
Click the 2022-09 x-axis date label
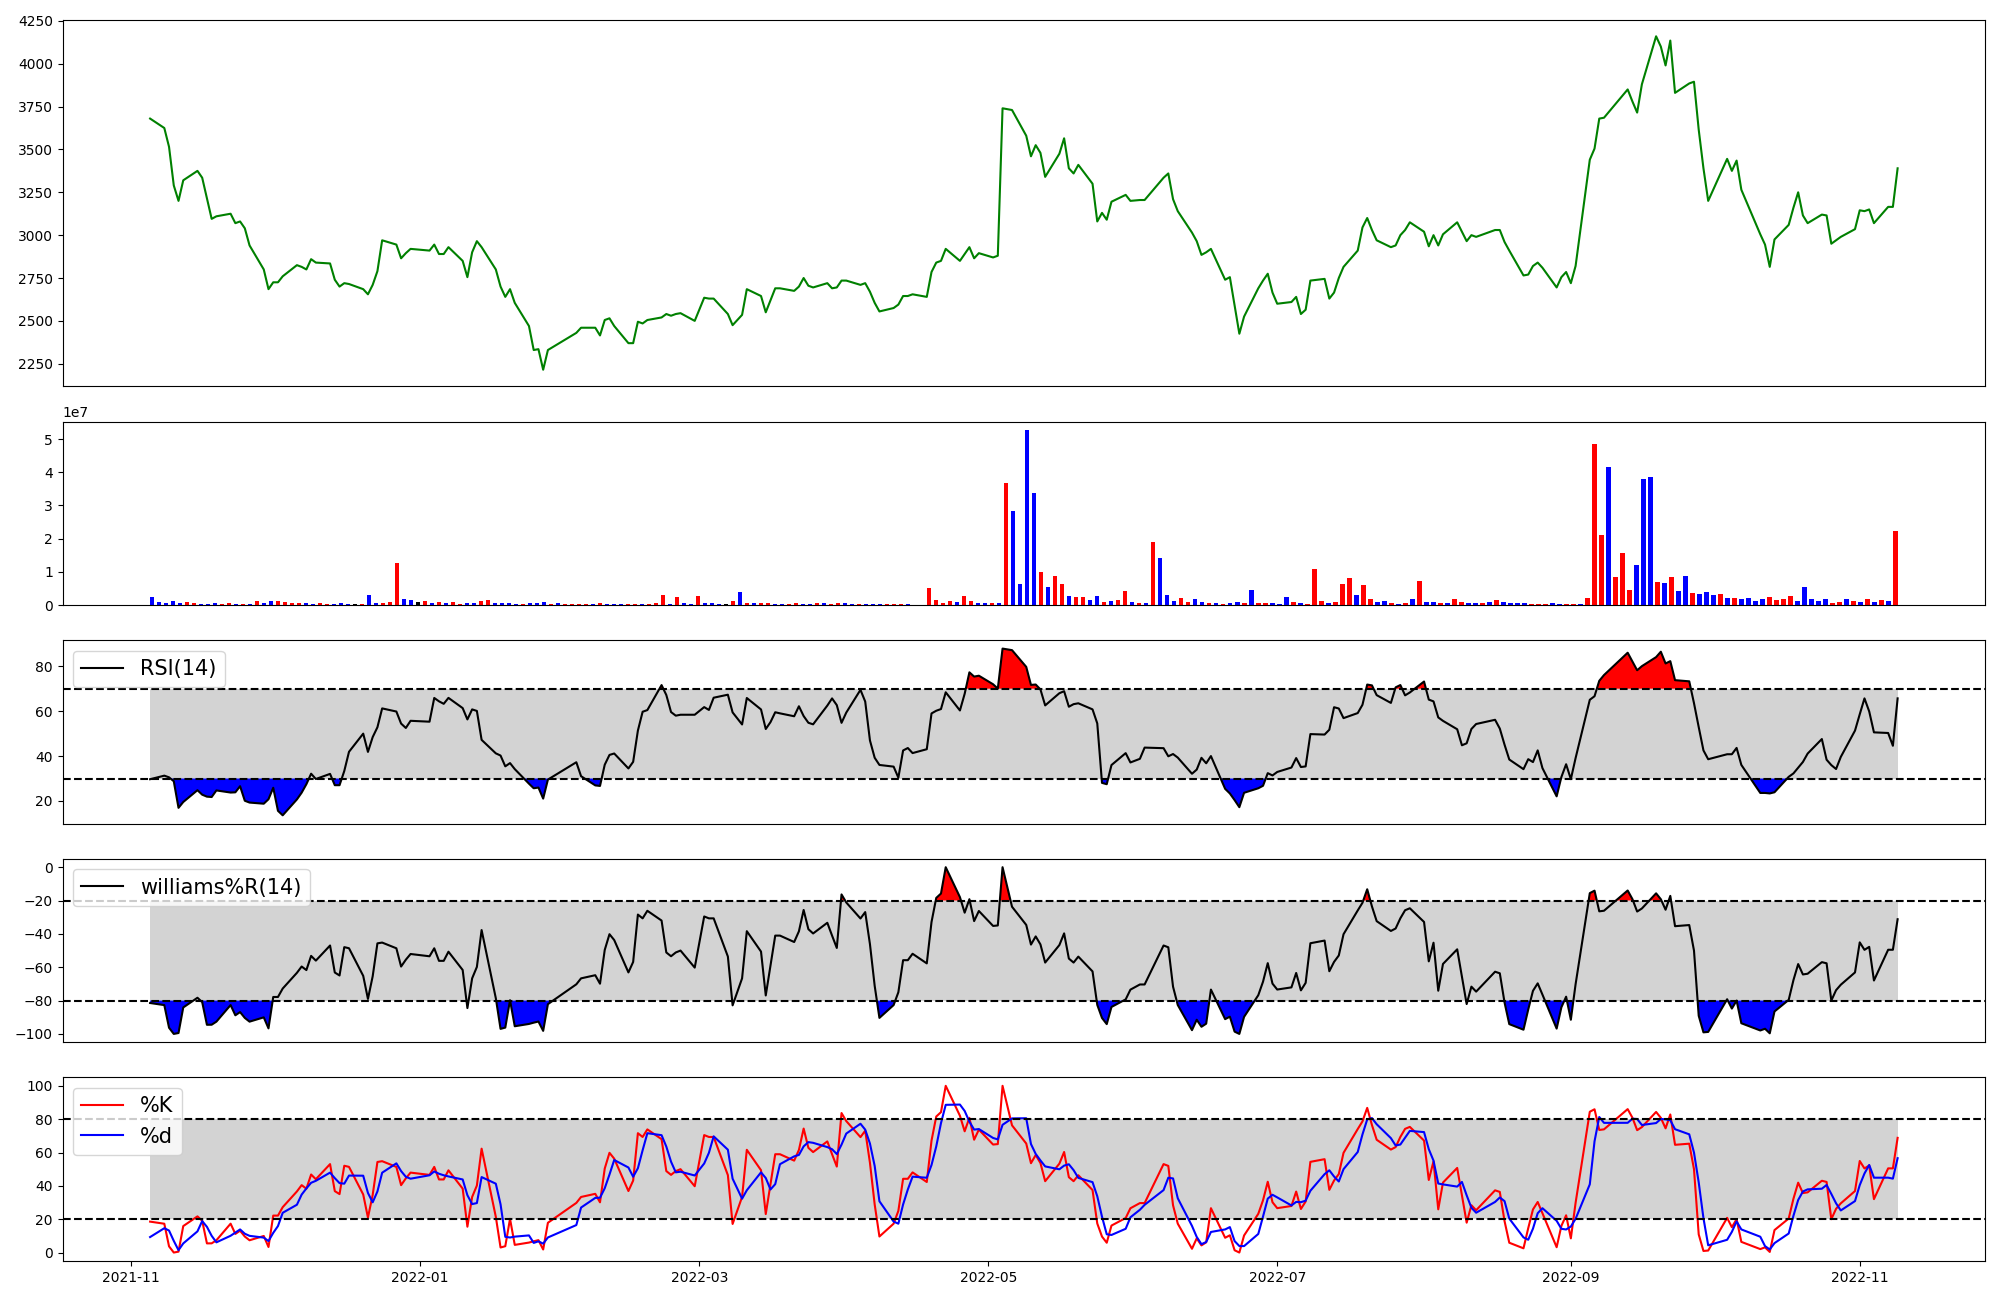click(x=1570, y=1277)
